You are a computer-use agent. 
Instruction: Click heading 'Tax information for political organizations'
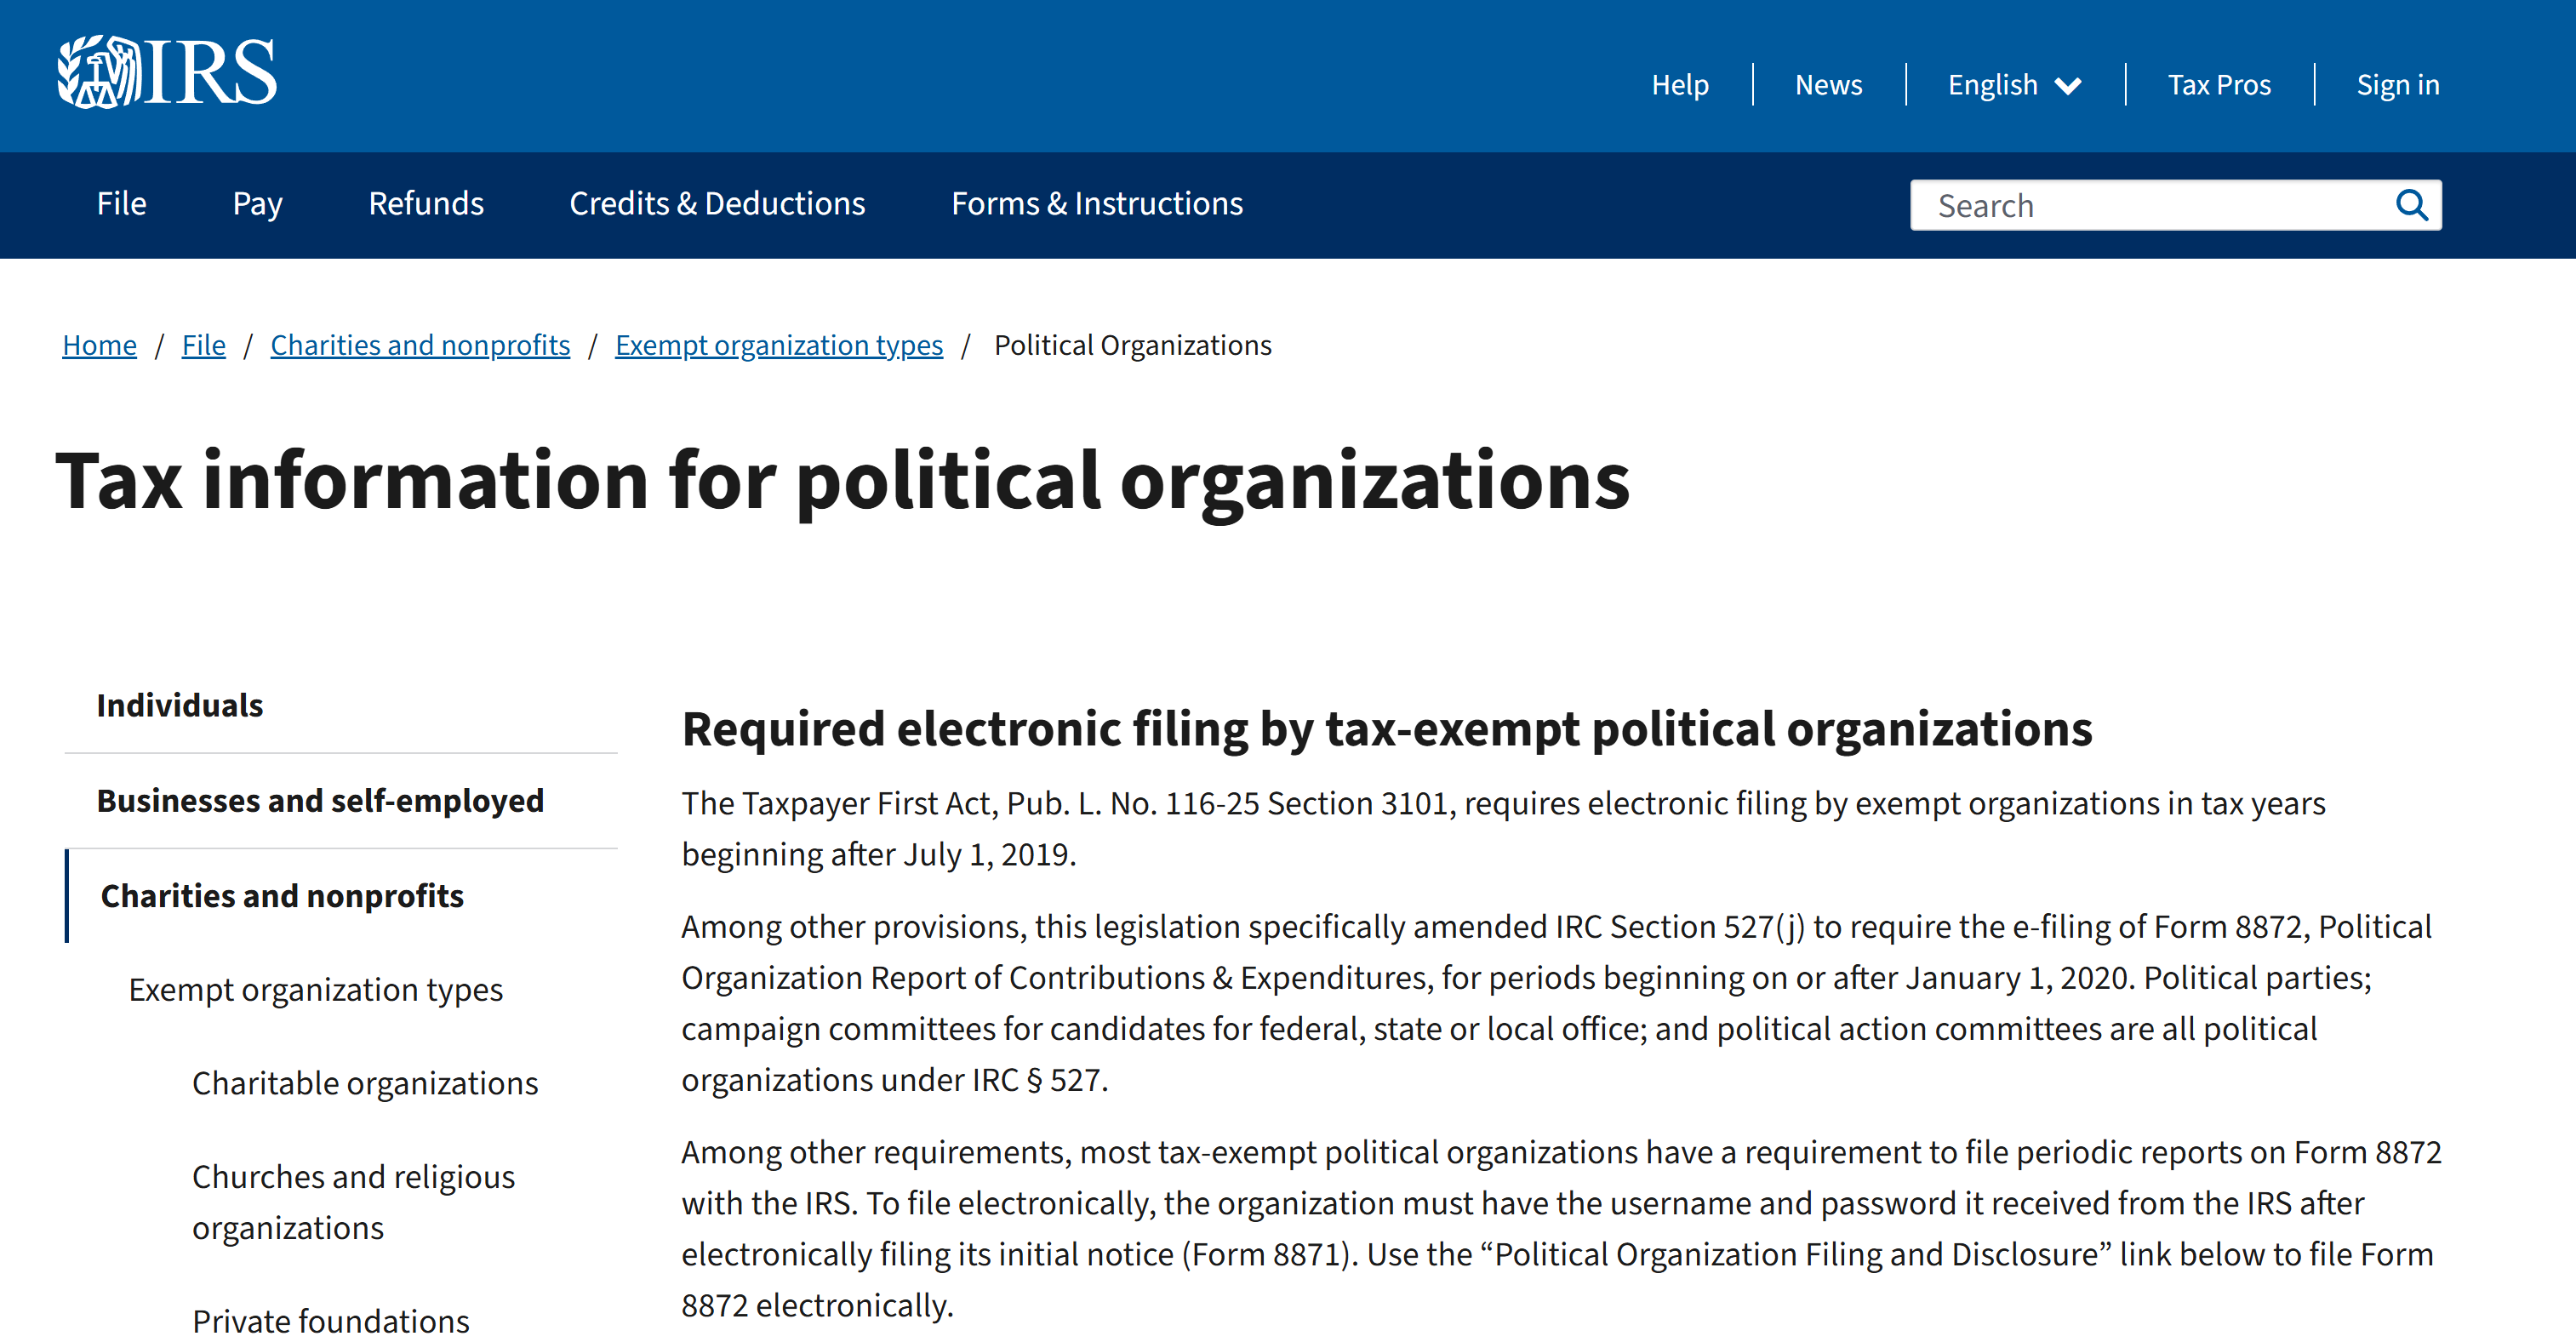click(x=842, y=482)
